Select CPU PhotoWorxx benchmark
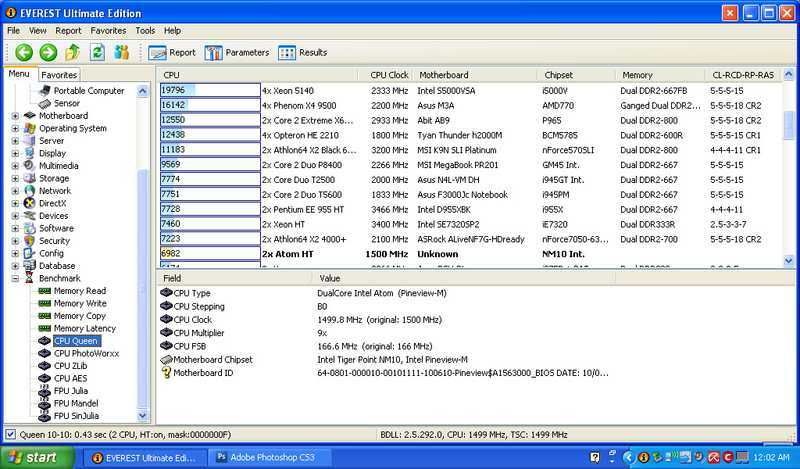The height and width of the screenshot is (469, 800). (86, 353)
